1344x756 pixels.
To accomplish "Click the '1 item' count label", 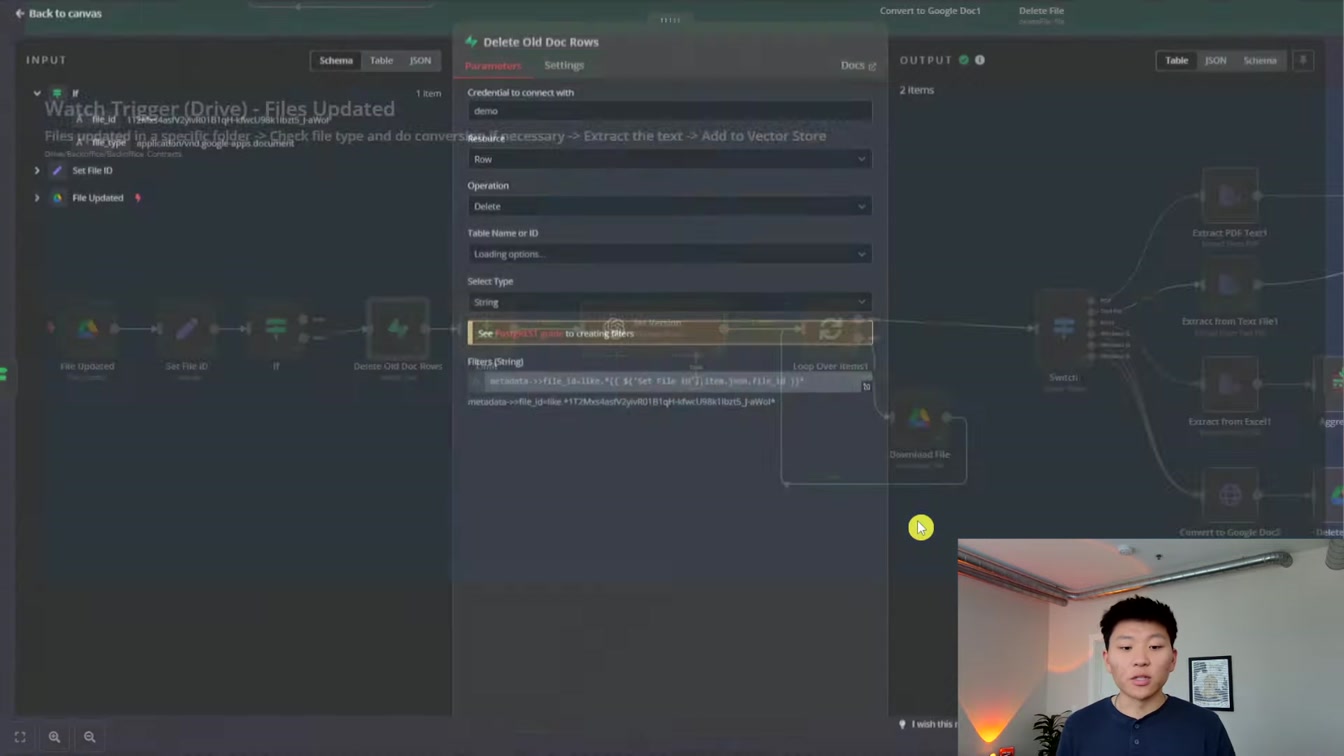I will [x=428, y=93].
